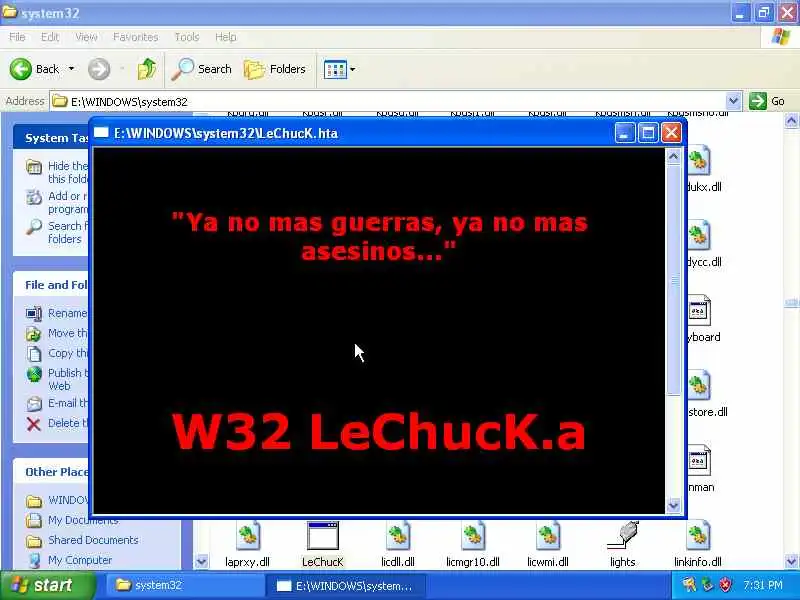Open My Documents in Other Places
The width and height of the screenshot is (800, 600).
(72, 520)
